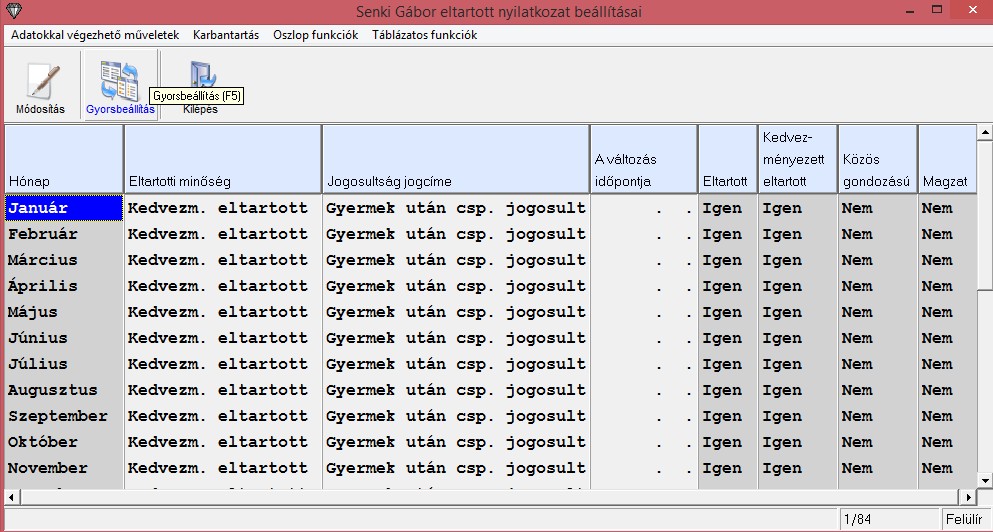Toggle Közös gondozású value for Június
The image size is (993, 532).
click(x=876, y=338)
